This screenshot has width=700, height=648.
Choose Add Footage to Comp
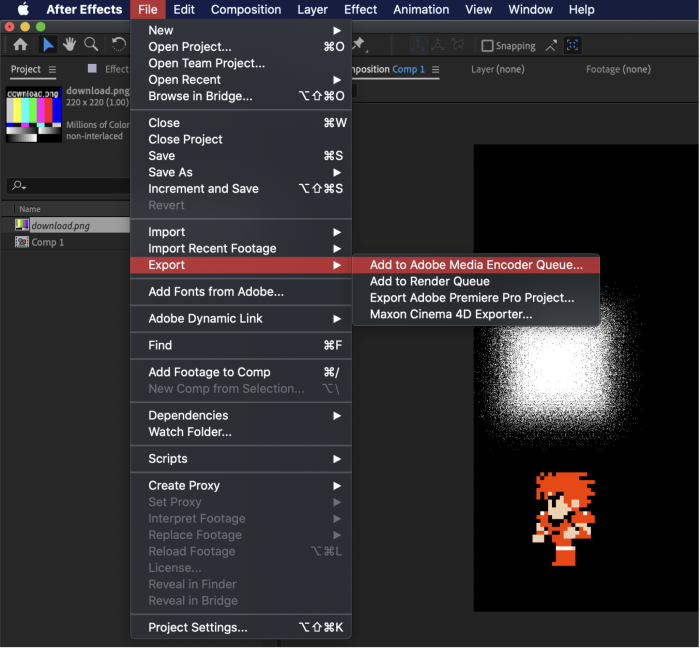tap(241, 372)
